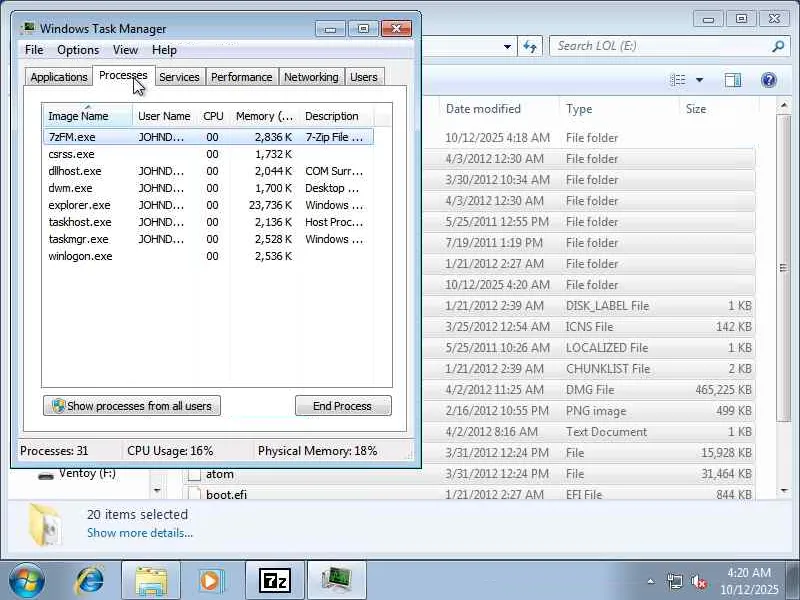
Task: Click Show processes from all users
Action: point(132,406)
